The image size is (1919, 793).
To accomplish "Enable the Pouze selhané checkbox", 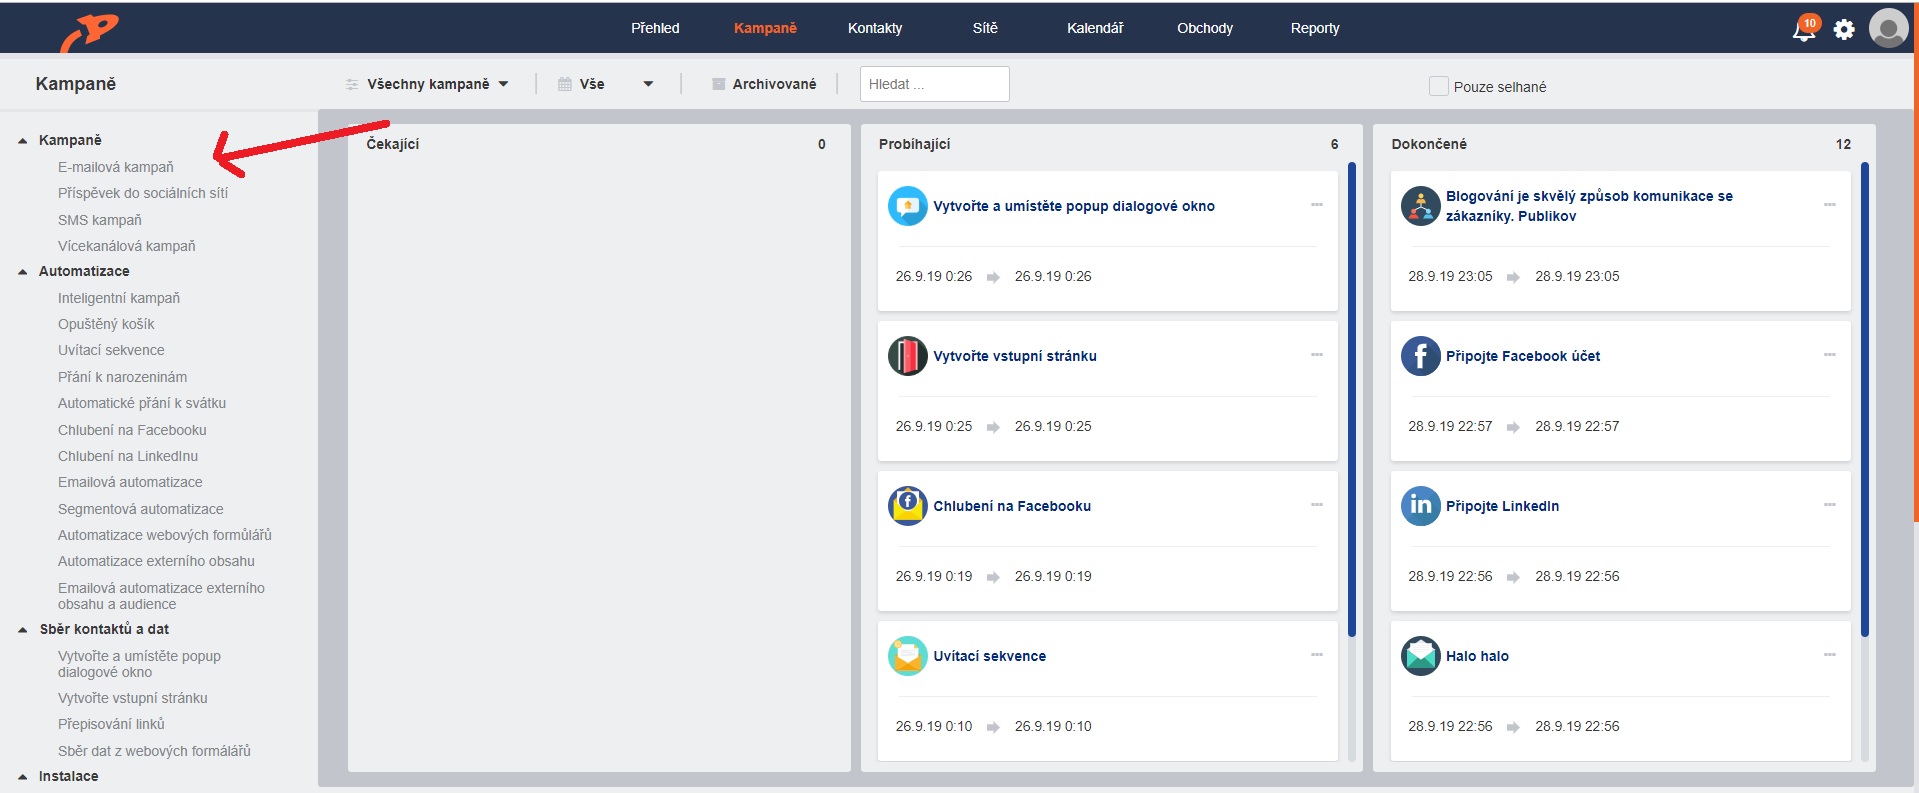I will (1439, 86).
